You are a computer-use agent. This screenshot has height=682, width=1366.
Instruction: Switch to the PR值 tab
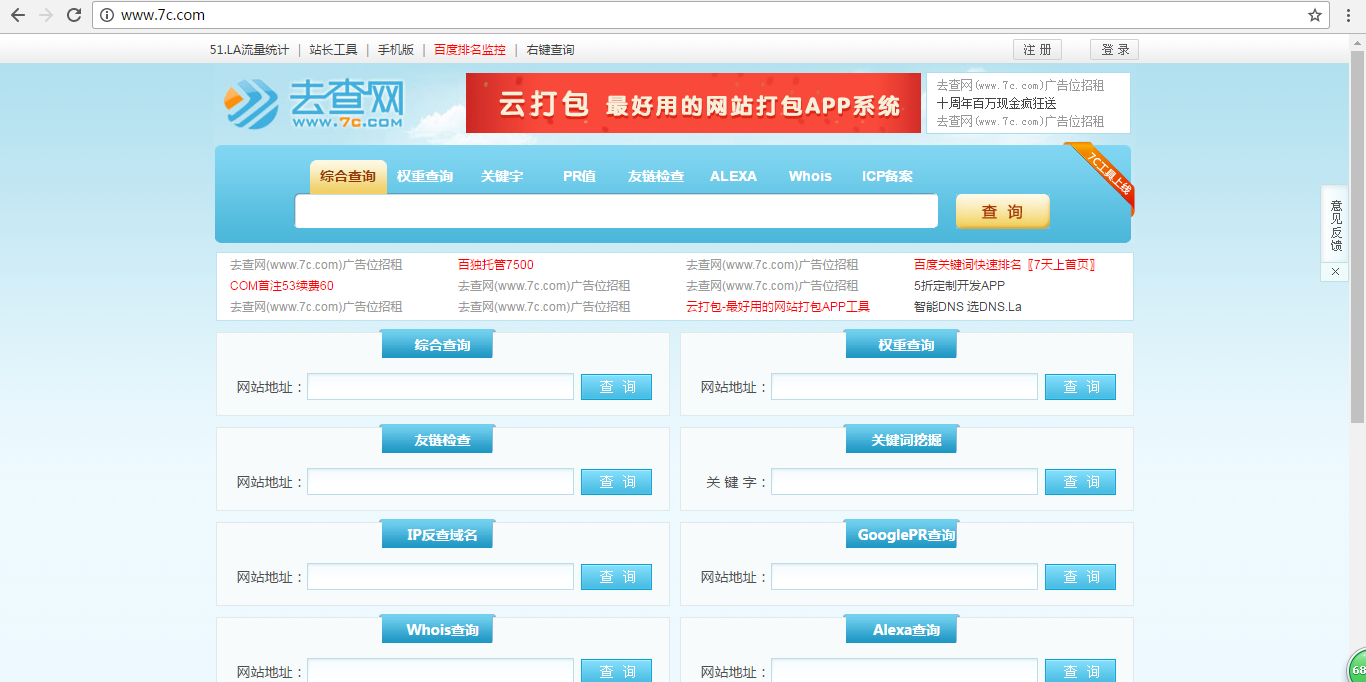click(x=579, y=176)
